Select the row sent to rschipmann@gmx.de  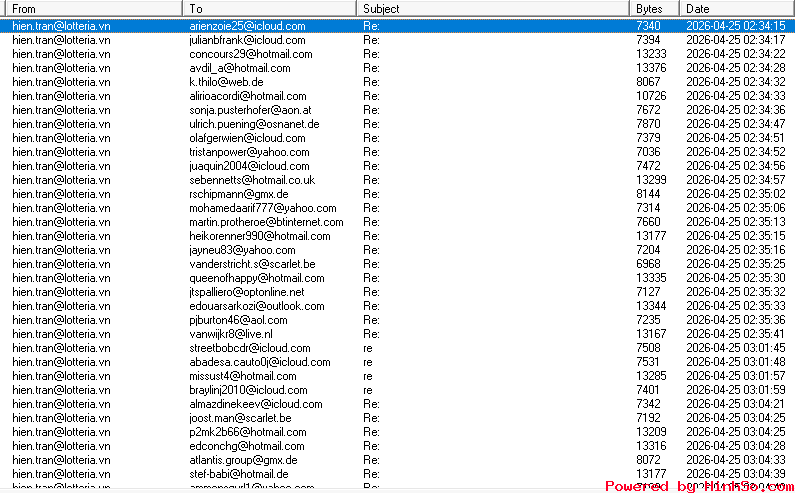pyautogui.click(x=398, y=194)
